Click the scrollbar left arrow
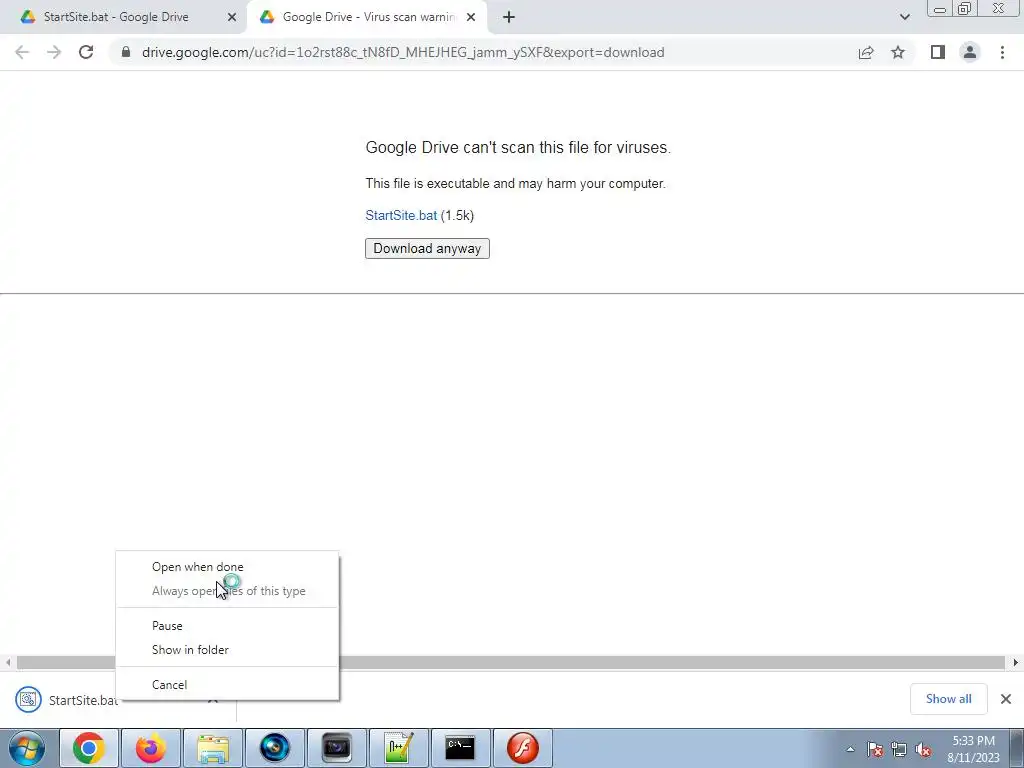 (8, 662)
